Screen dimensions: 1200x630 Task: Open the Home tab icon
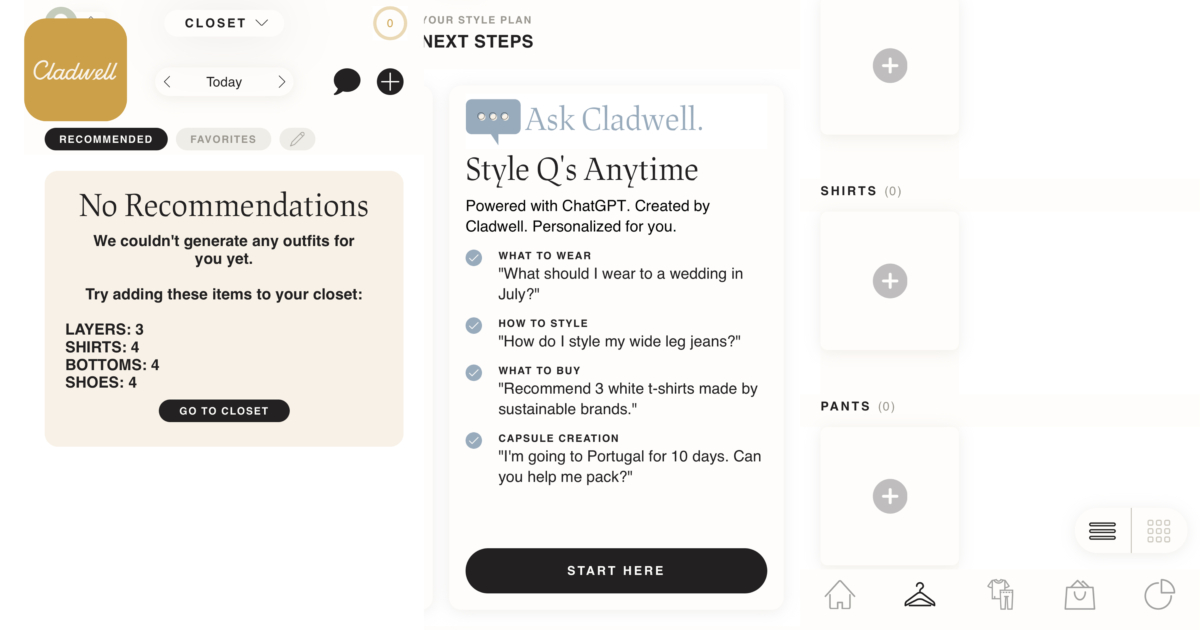[840, 595]
